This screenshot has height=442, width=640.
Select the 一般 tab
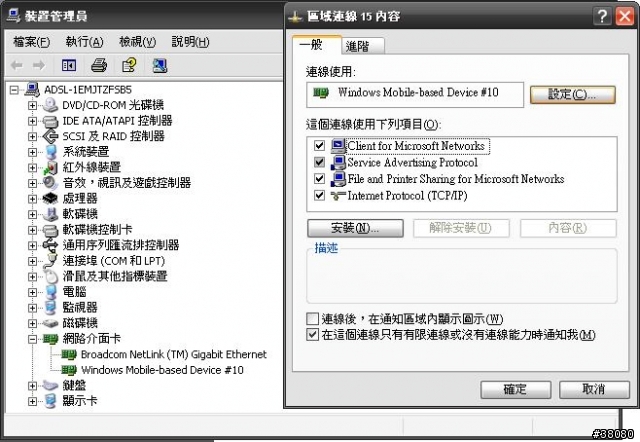pyautogui.click(x=316, y=44)
